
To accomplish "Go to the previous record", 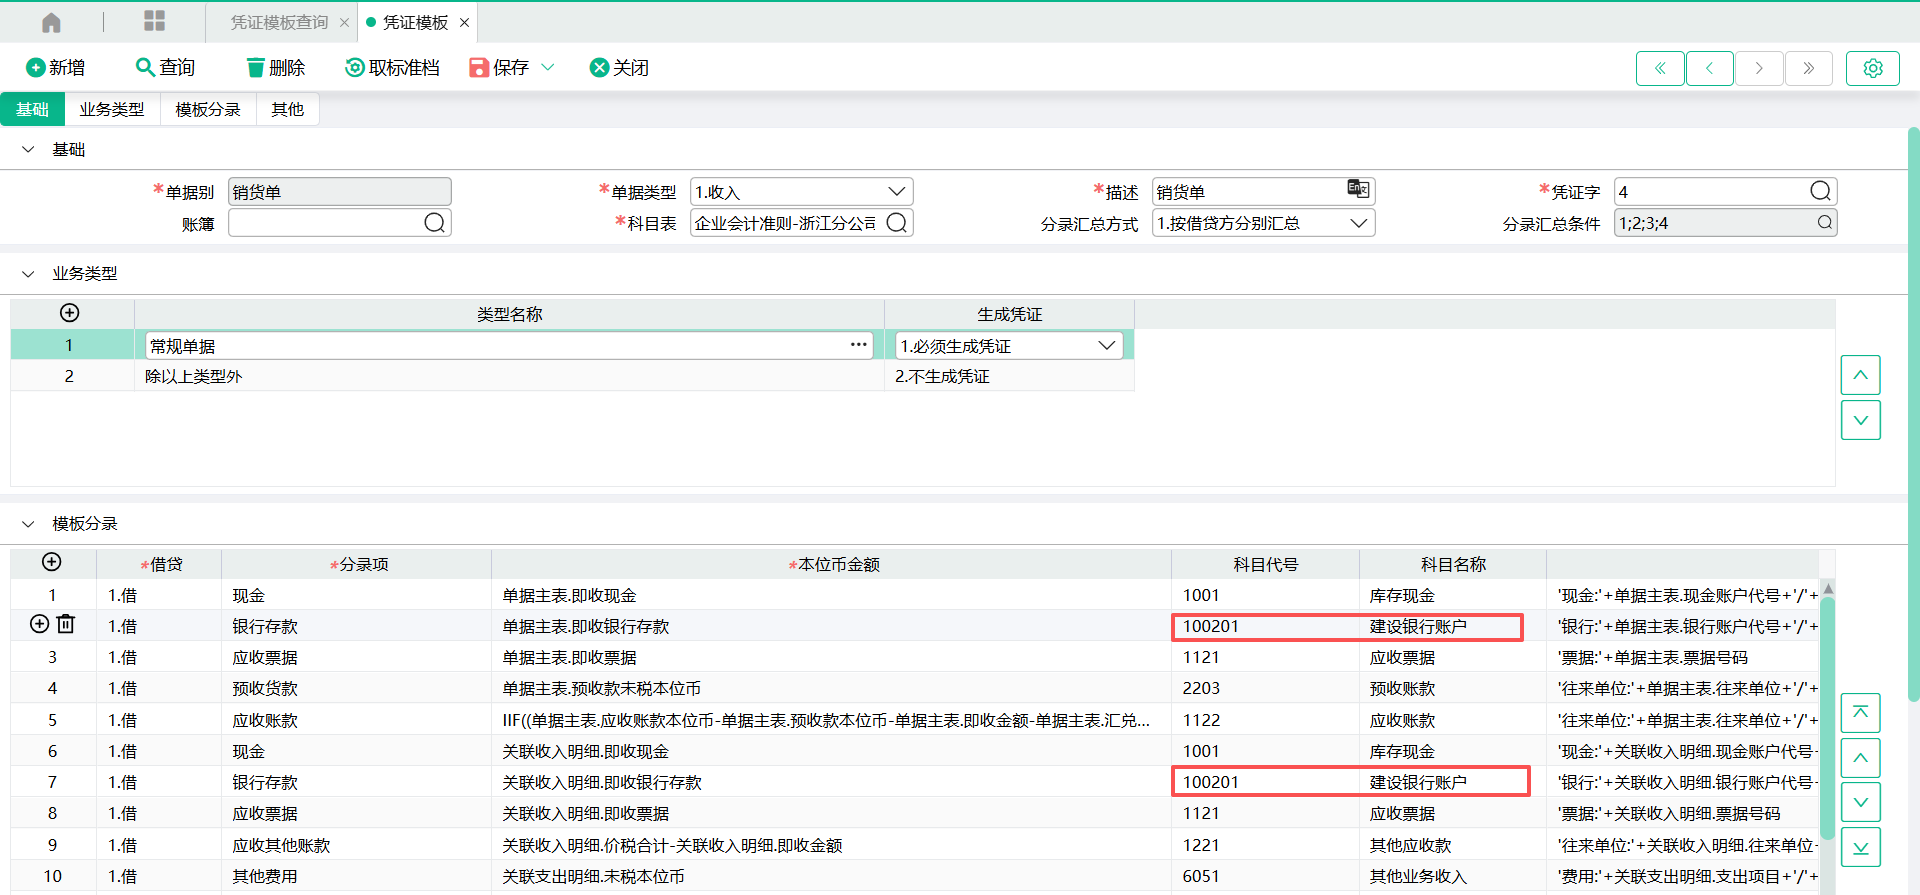I will coord(1710,68).
